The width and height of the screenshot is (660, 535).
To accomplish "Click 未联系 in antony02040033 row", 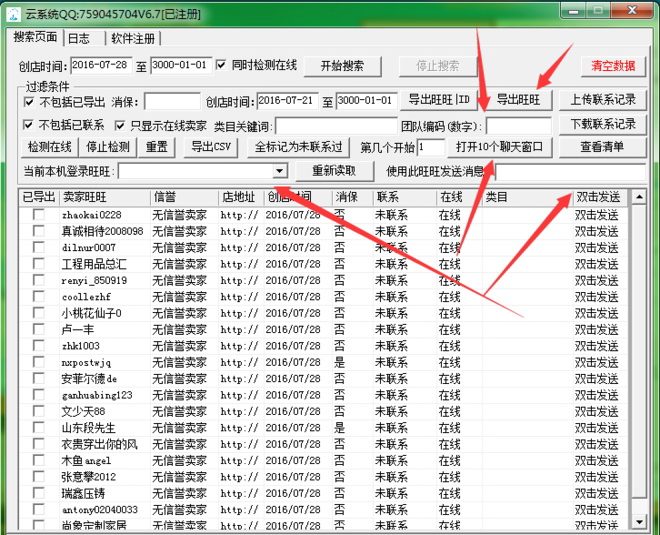I will tap(391, 510).
